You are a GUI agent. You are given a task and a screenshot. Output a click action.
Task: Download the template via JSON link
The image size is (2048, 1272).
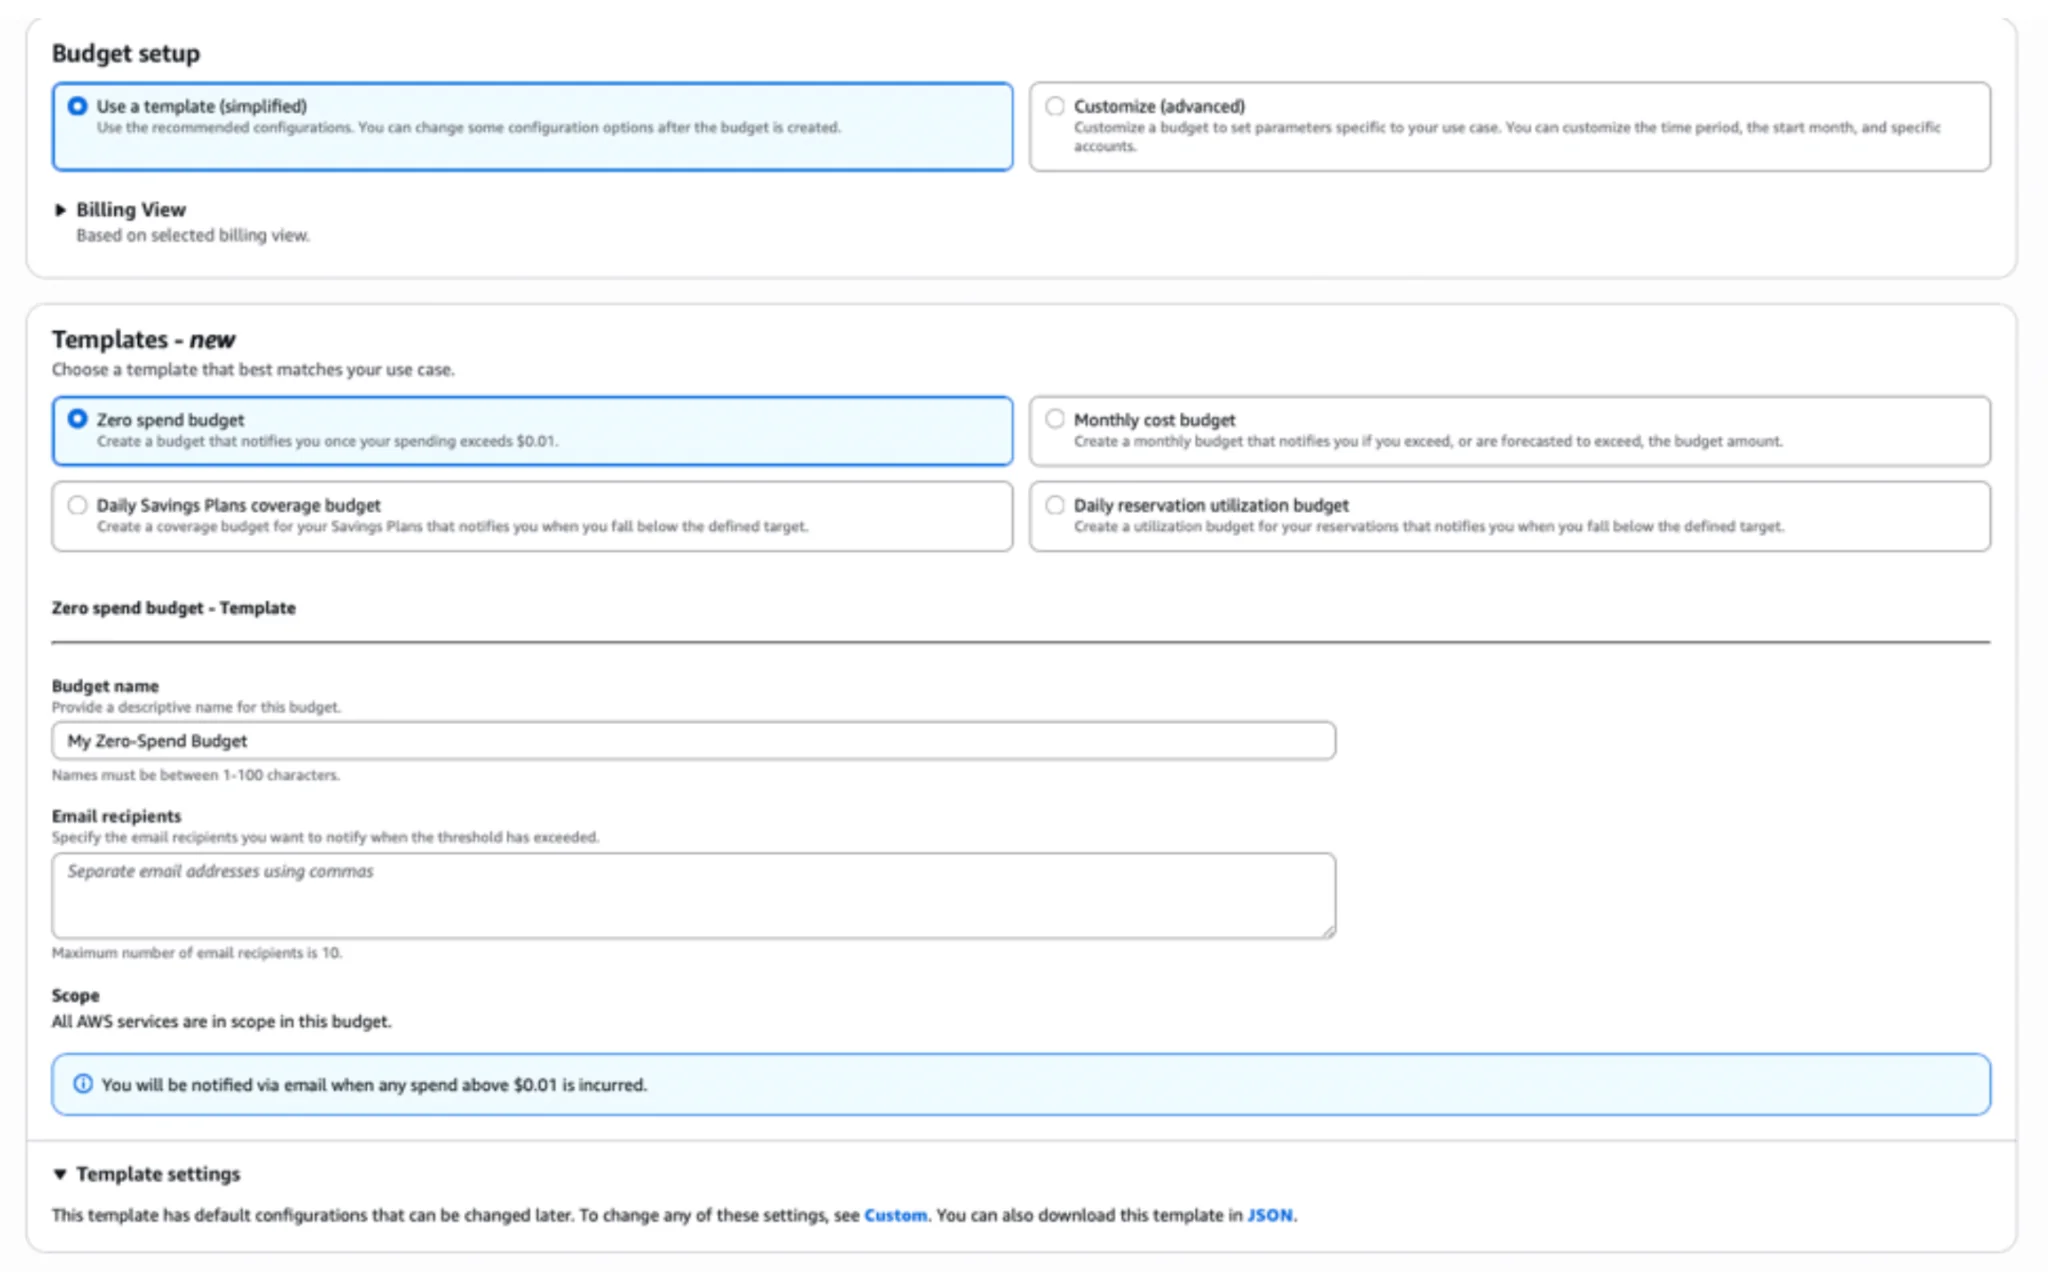[x=1269, y=1215]
